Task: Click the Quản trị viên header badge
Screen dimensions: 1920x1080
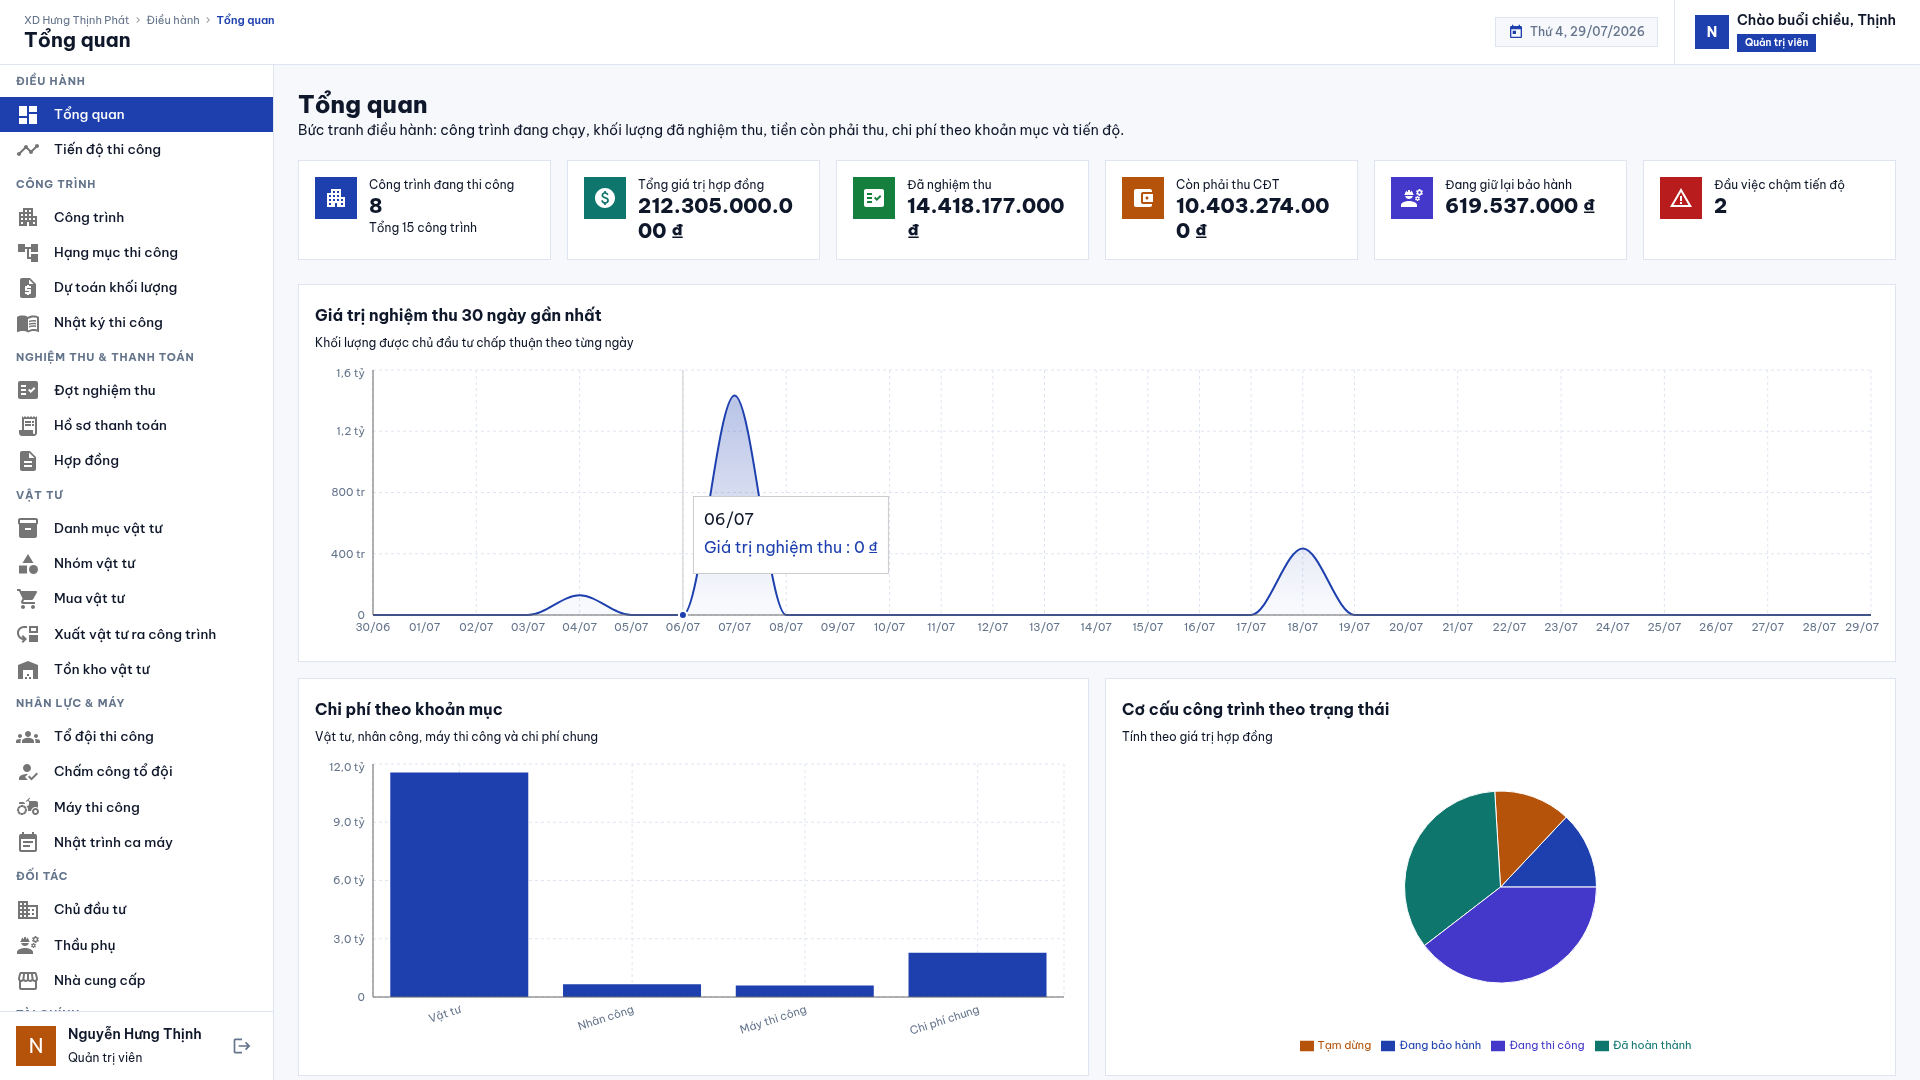Action: (x=1776, y=43)
